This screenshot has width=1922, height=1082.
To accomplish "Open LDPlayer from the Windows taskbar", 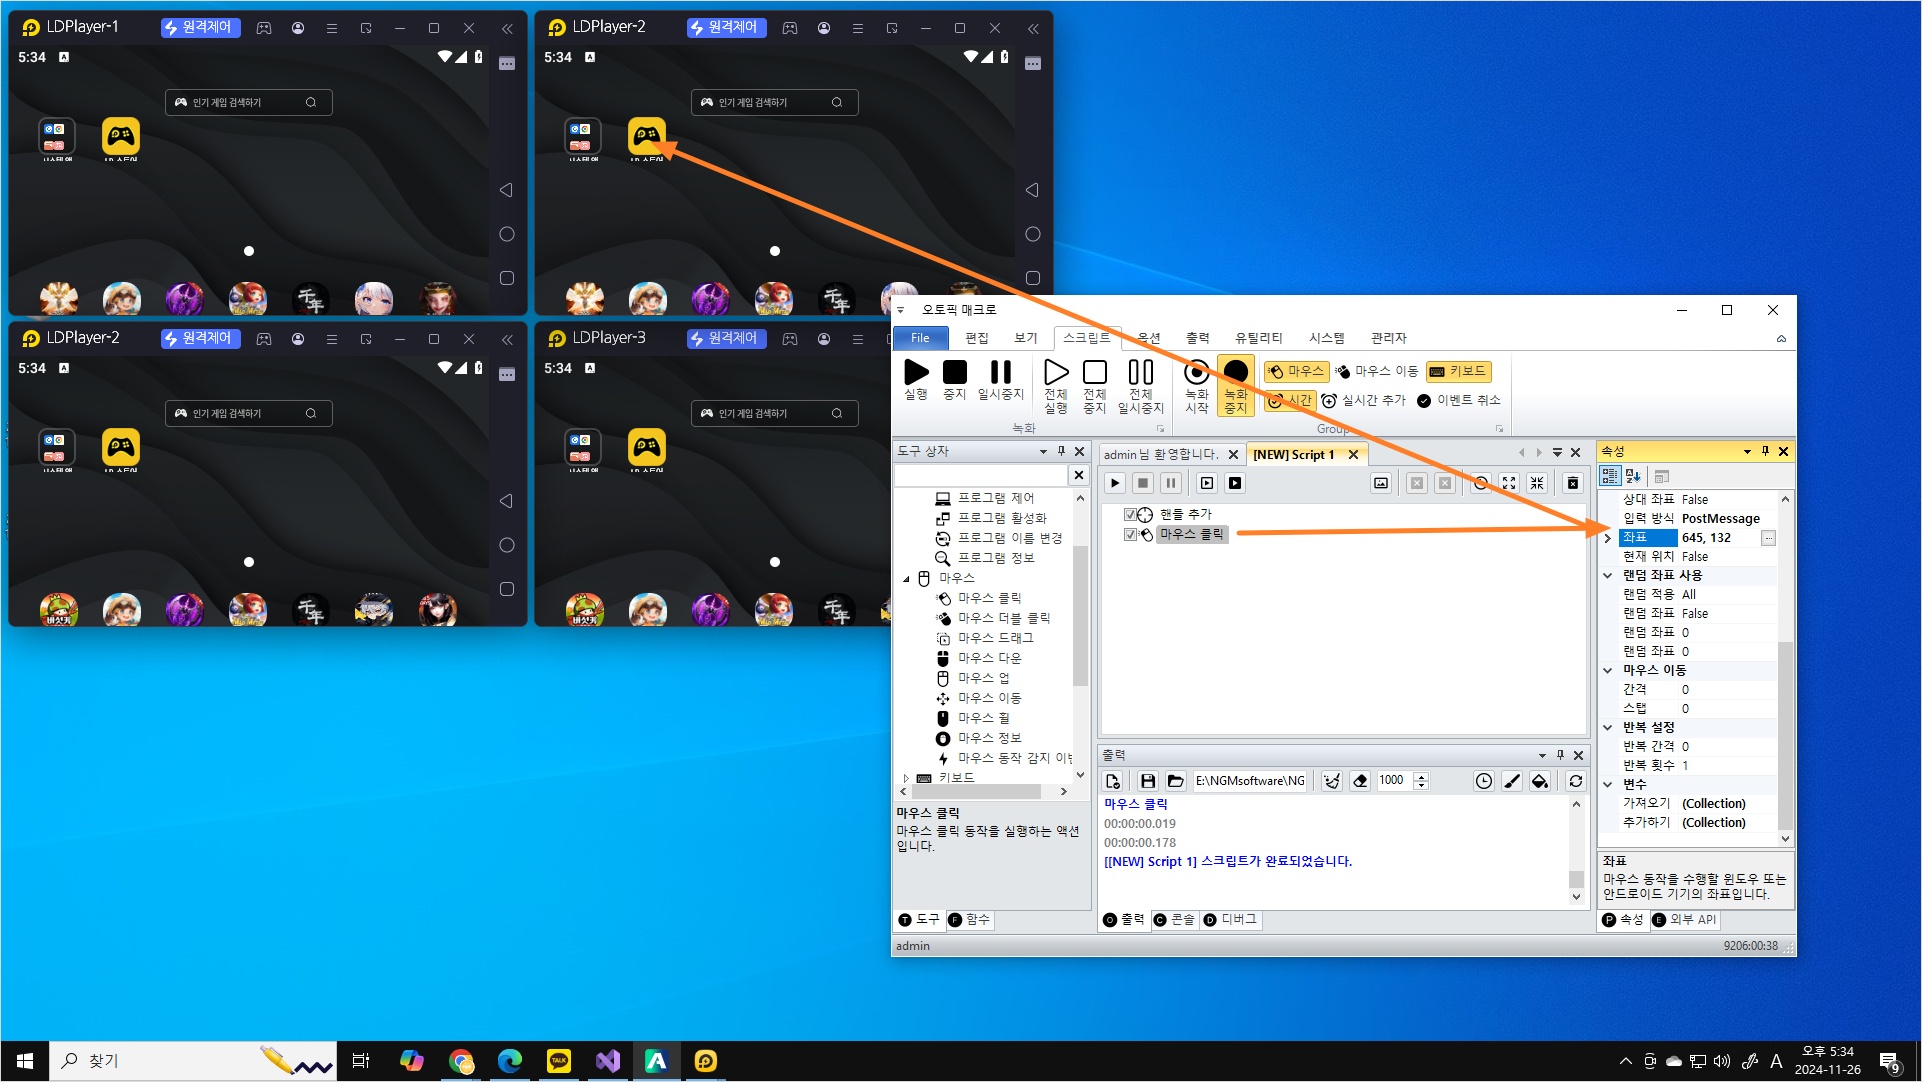I will tap(705, 1061).
